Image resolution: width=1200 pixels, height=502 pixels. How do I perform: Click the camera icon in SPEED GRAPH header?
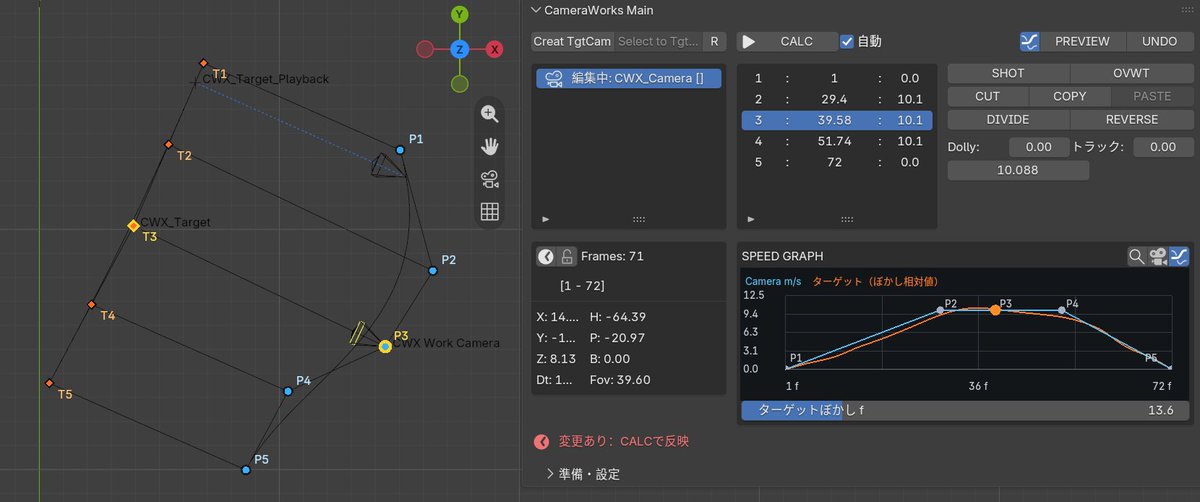coord(1157,257)
